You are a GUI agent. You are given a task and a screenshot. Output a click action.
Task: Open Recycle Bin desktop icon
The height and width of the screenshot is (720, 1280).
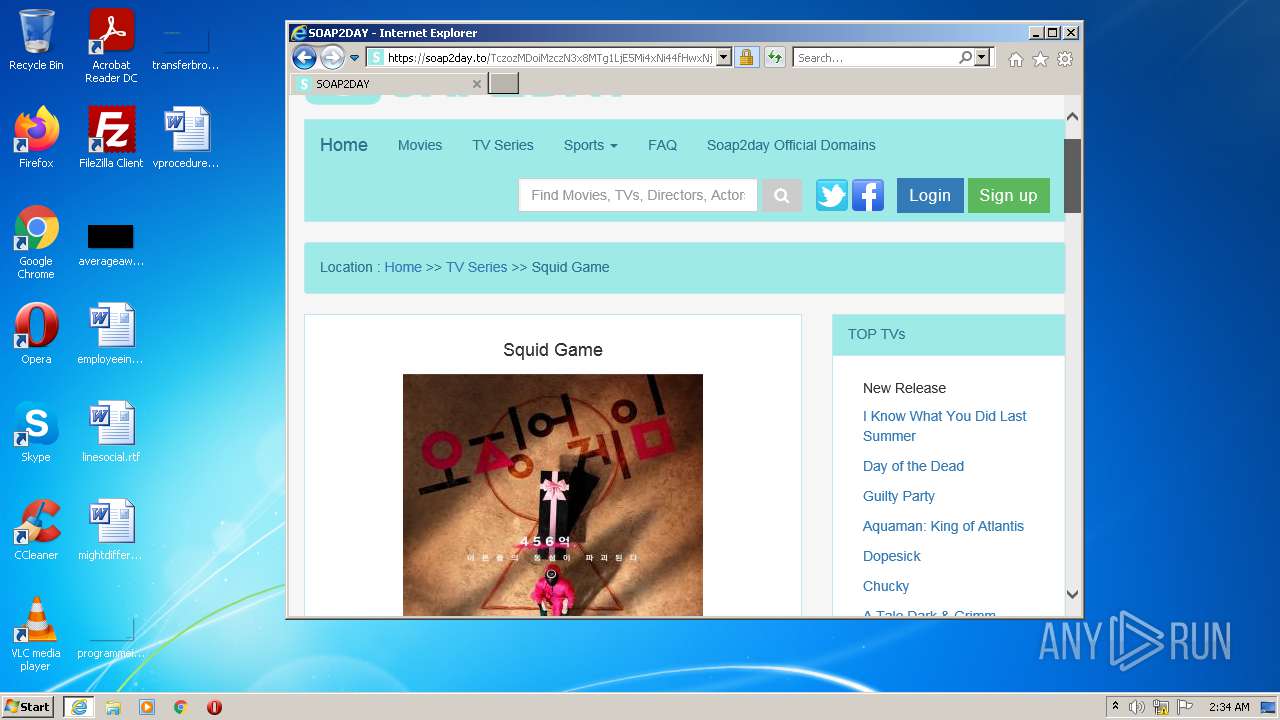(36, 40)
